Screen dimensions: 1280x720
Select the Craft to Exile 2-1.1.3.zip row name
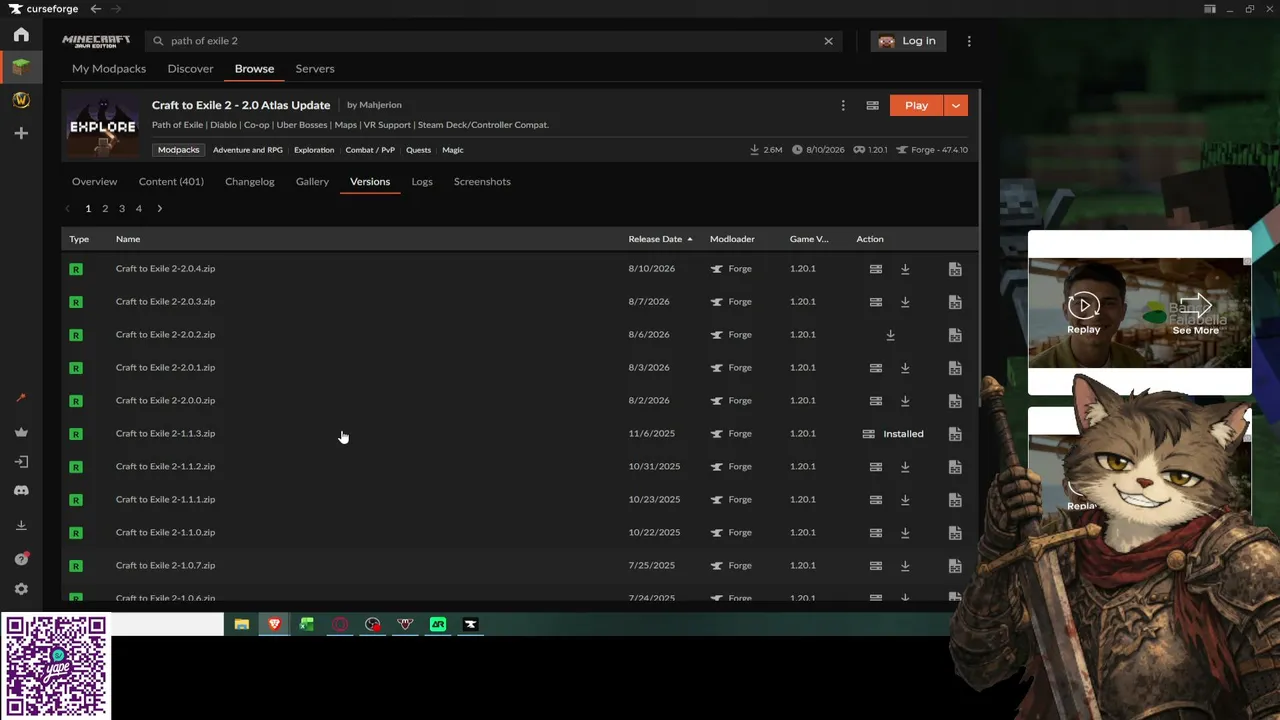165,434
